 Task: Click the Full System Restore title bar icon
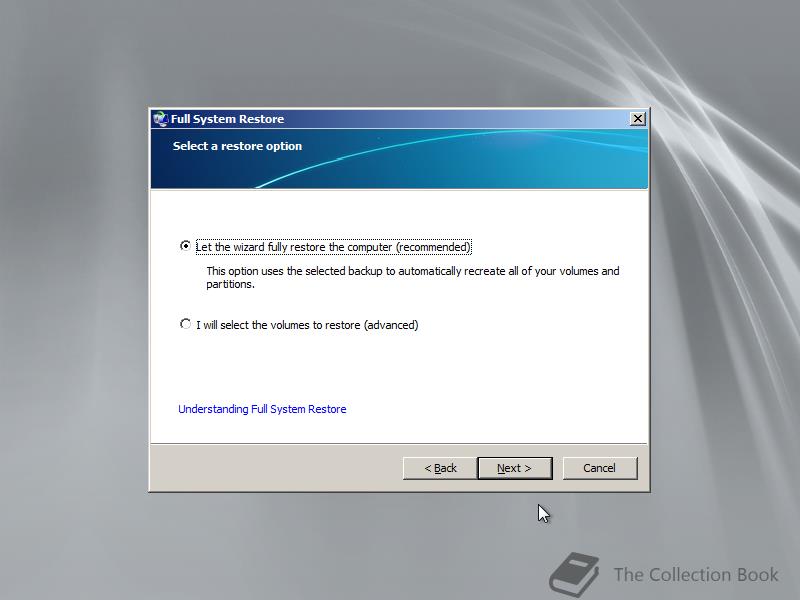160,119
